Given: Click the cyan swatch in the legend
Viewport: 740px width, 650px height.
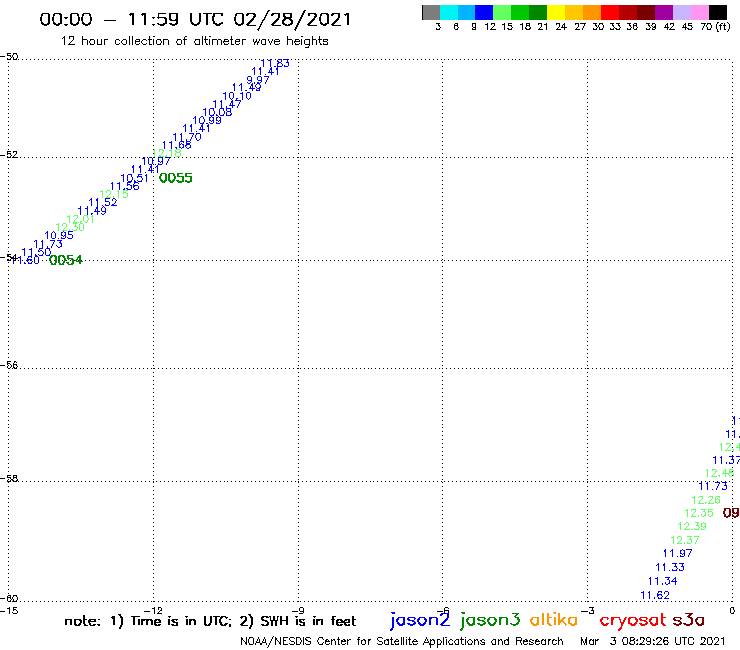Looking at the screenshot, I should (449, 12).
